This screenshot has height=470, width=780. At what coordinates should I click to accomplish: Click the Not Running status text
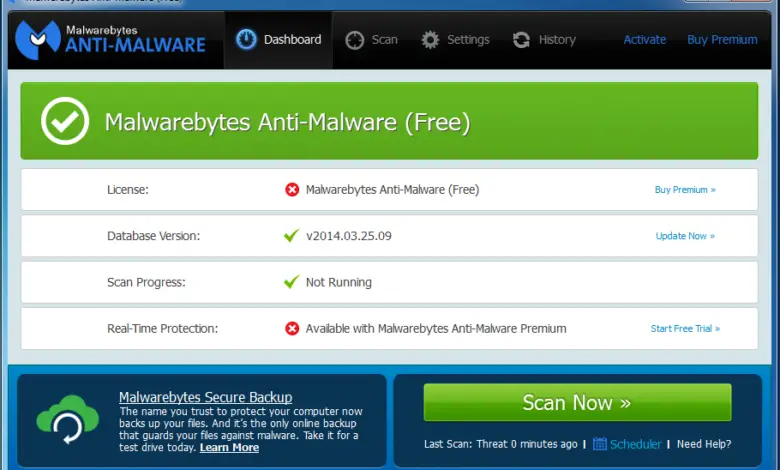click(x=339, y=282)
